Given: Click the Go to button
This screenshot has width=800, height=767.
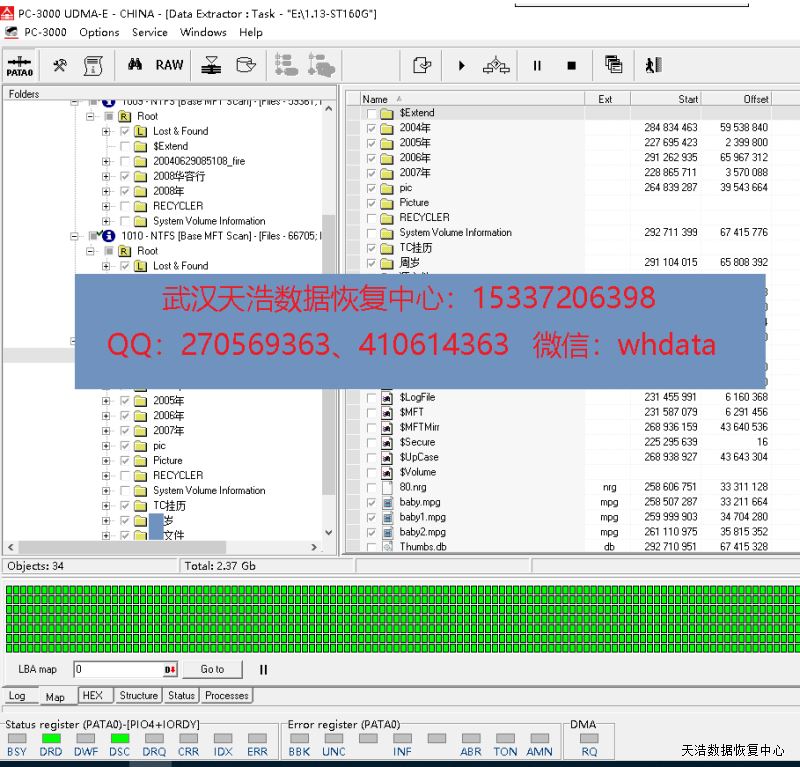Looking at the screenshot, I should coord(212,669).
